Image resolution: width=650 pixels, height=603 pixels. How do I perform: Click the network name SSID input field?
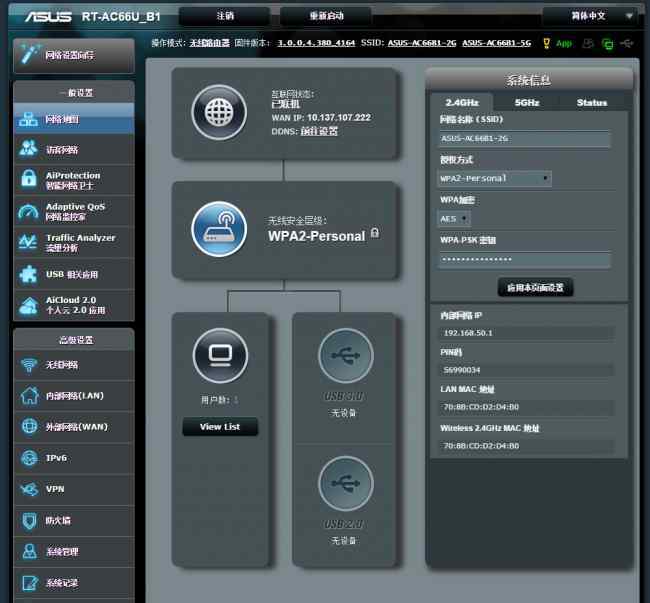point(524,139)
